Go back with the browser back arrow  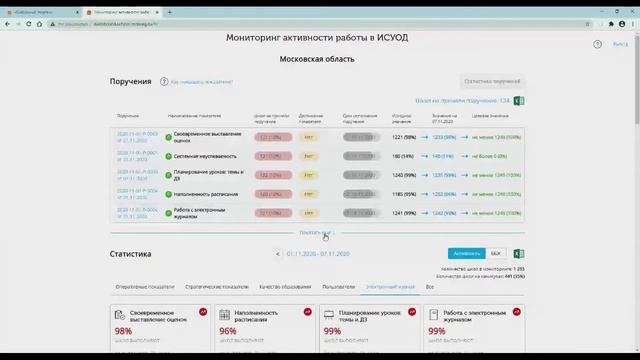7,24
